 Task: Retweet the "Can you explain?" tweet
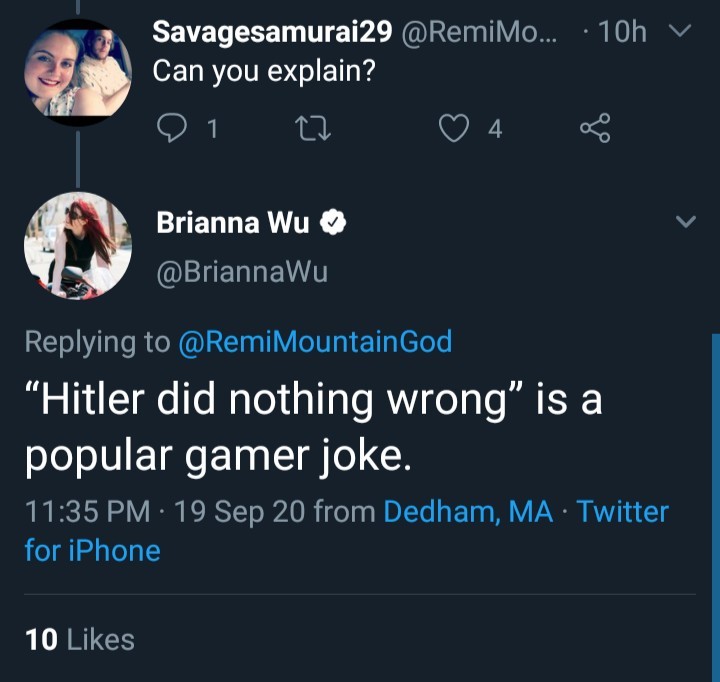pyautogui.click(x=322, y=127)
